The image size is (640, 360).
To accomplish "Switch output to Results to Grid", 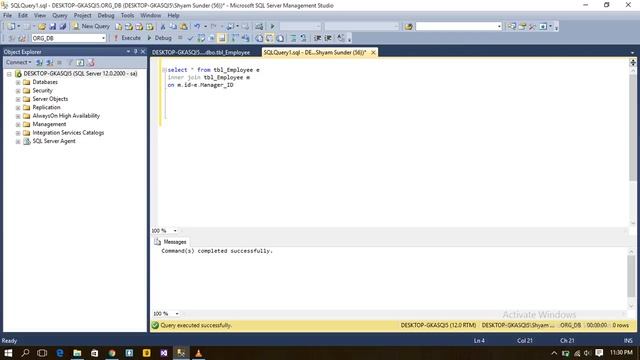I will [x=269, y=38].
